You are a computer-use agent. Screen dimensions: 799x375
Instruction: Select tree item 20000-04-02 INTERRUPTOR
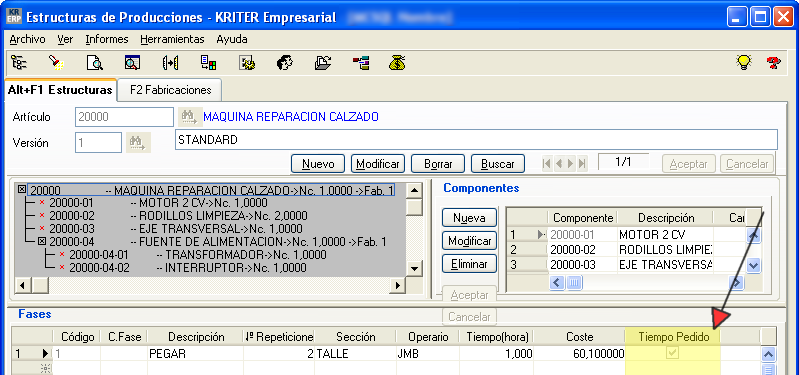[188, 267]
